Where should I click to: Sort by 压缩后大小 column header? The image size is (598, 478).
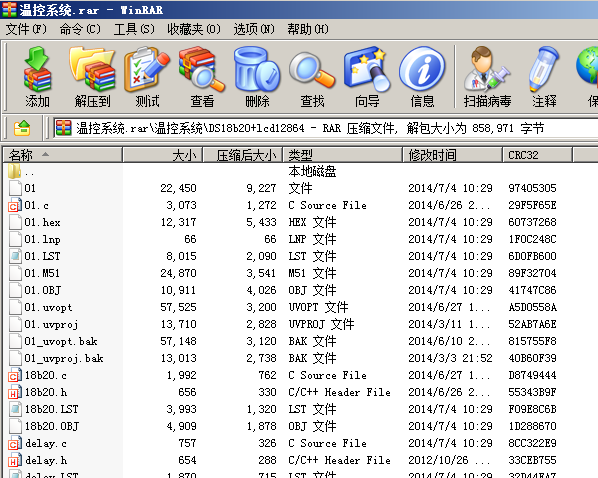[x=243, y=155]
